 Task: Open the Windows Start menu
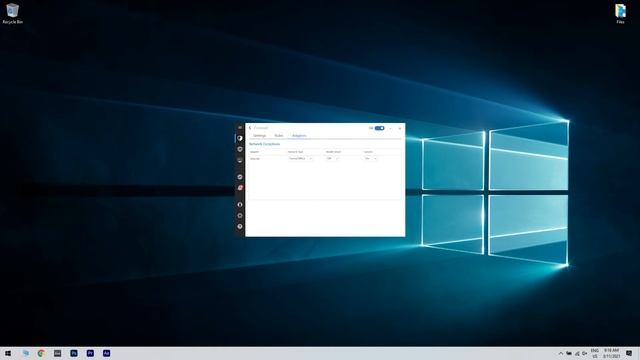(8, 353)
